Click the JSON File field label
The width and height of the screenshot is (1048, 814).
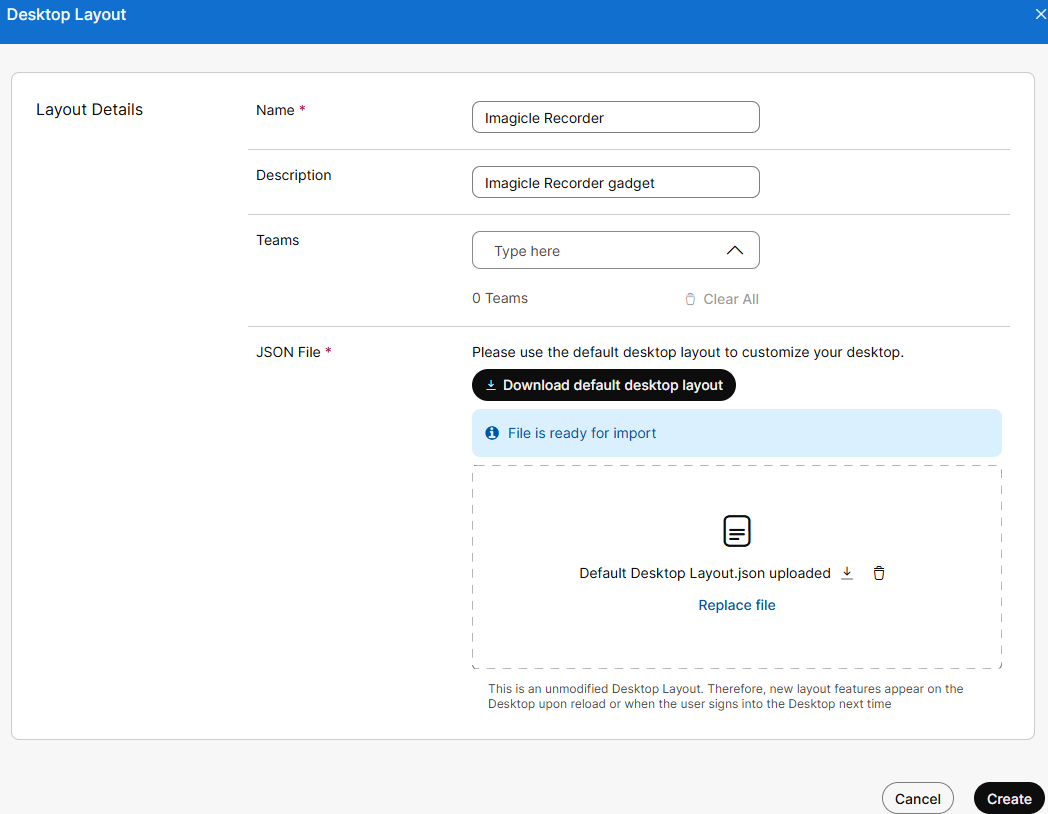[288, 352]
